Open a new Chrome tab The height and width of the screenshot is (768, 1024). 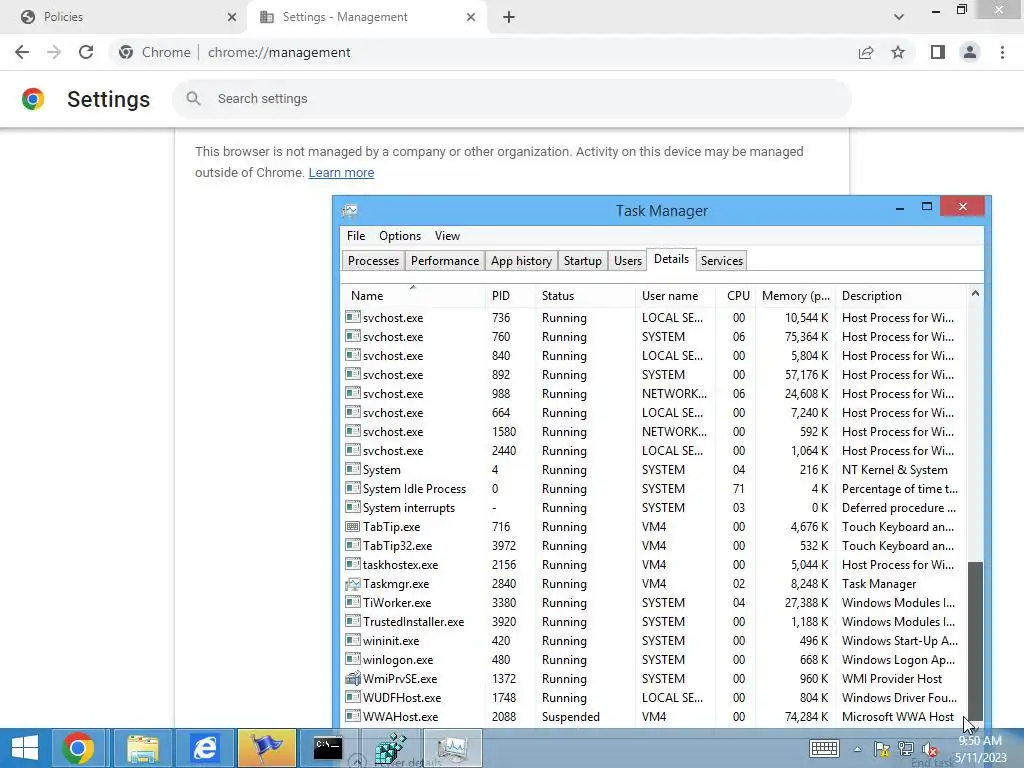pyautogui.click(x=509, y=17)
